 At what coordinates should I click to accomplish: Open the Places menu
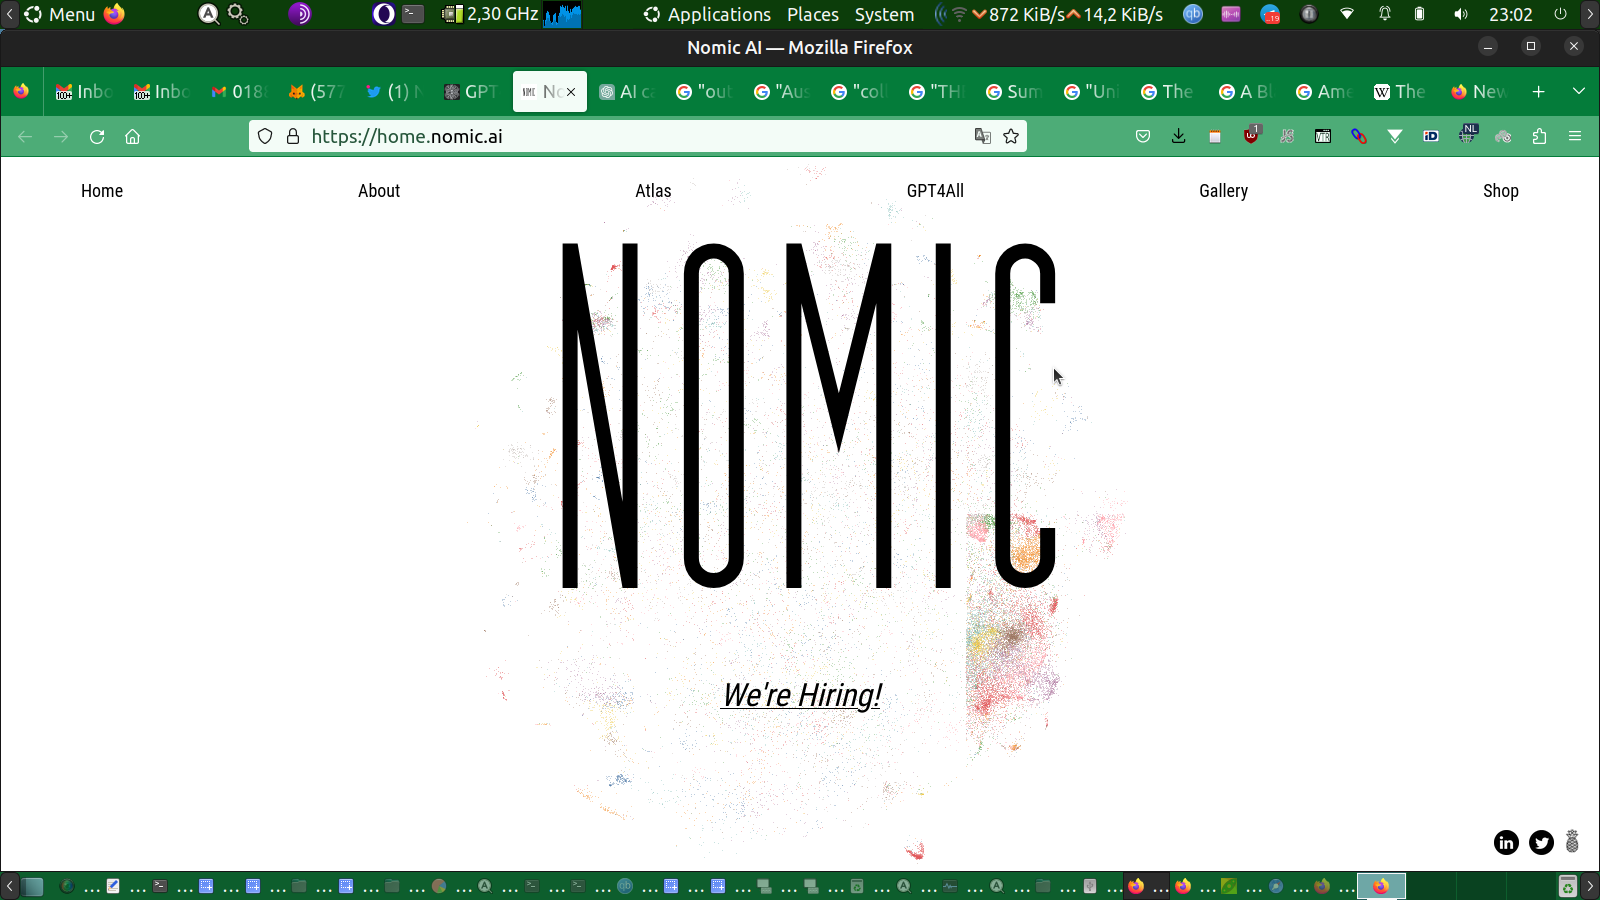click(x=813, y=14)
